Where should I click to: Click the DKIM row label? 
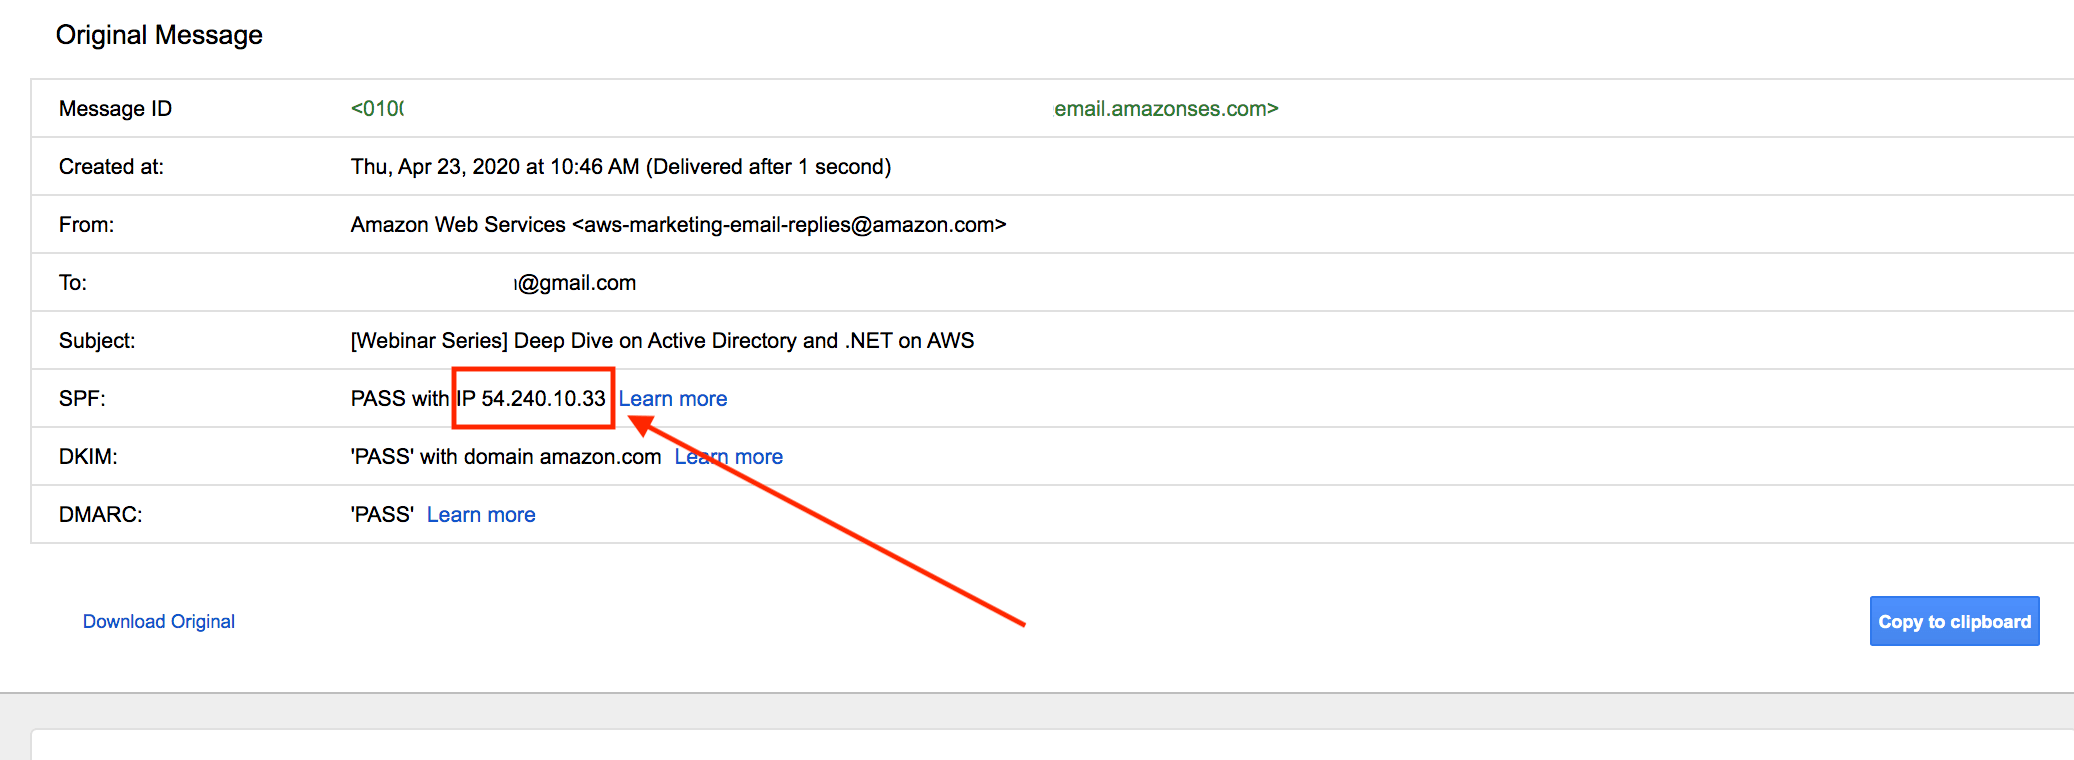pos(88,457)
